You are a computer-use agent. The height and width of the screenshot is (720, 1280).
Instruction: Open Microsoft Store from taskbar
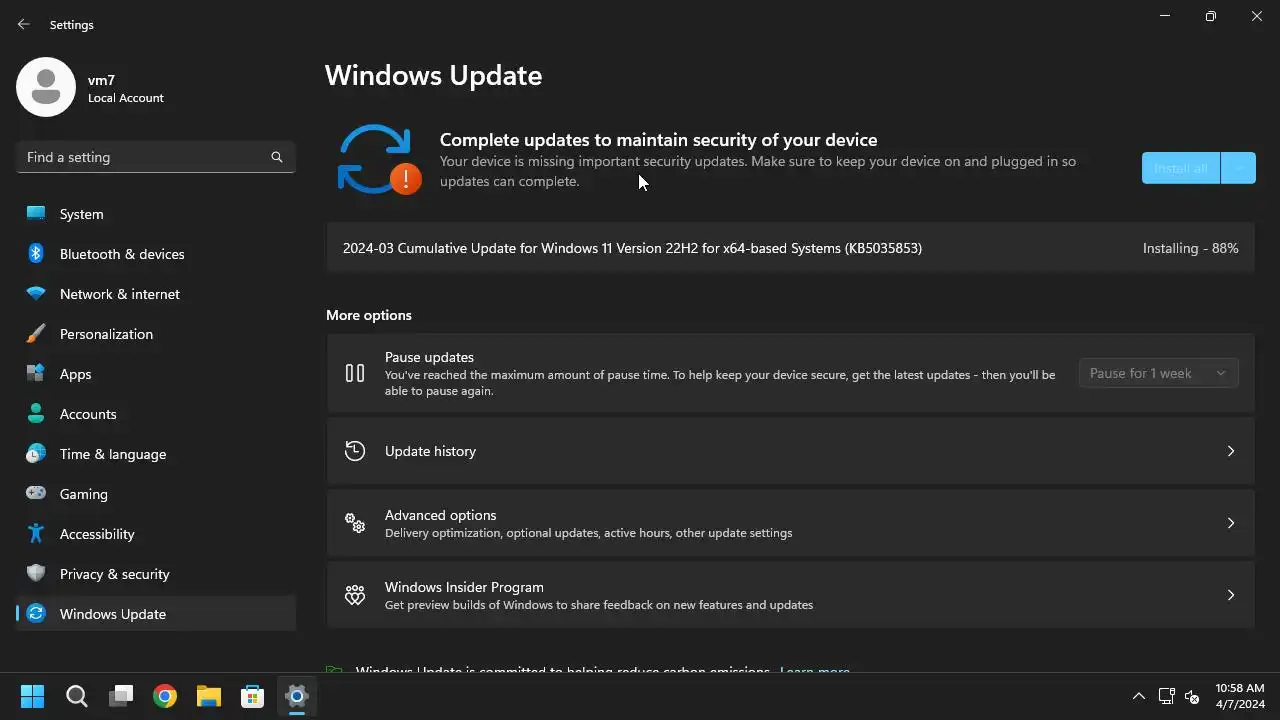(252, 696)
